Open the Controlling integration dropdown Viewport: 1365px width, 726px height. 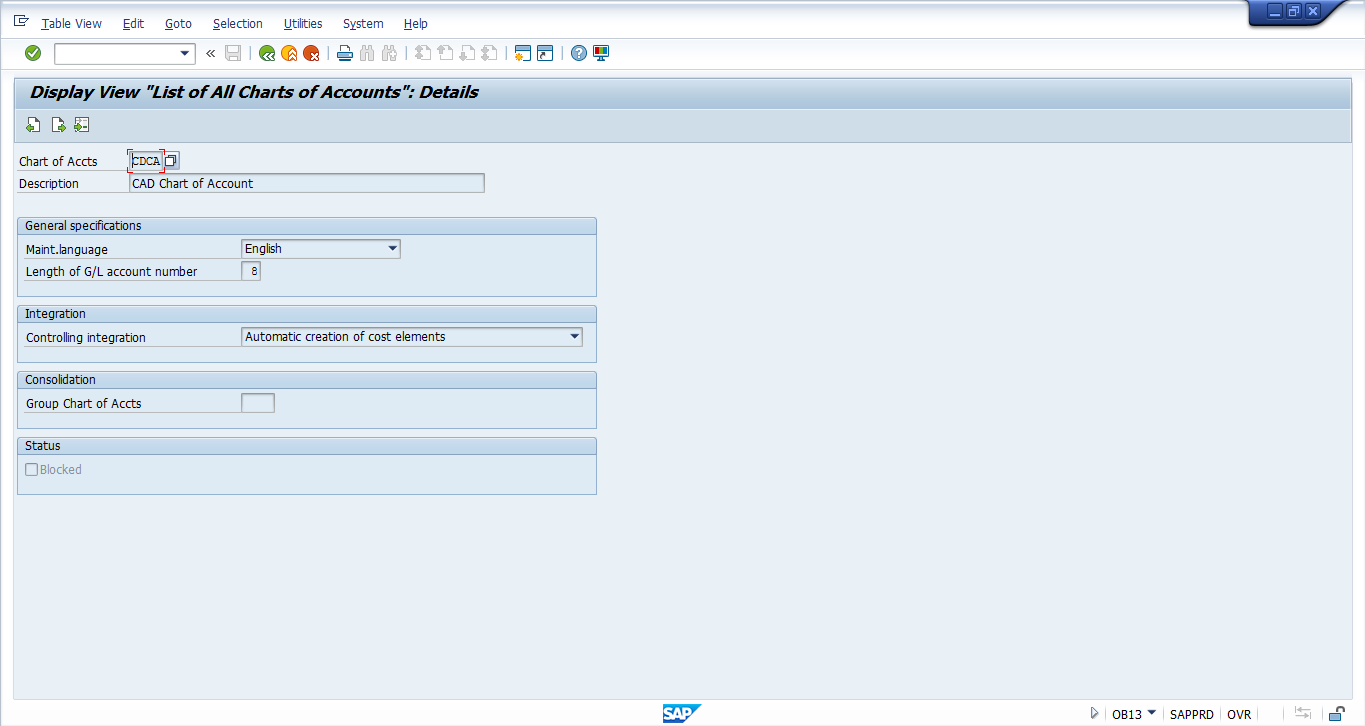pos(574,336)
